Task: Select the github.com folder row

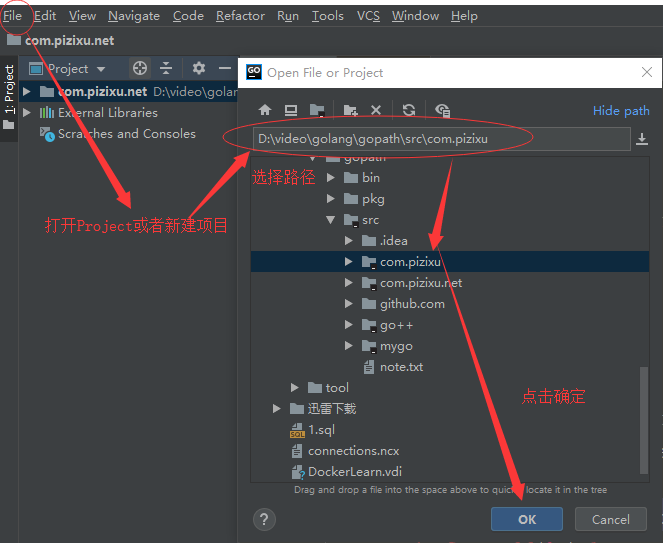Action: click(x=450, y=304)
